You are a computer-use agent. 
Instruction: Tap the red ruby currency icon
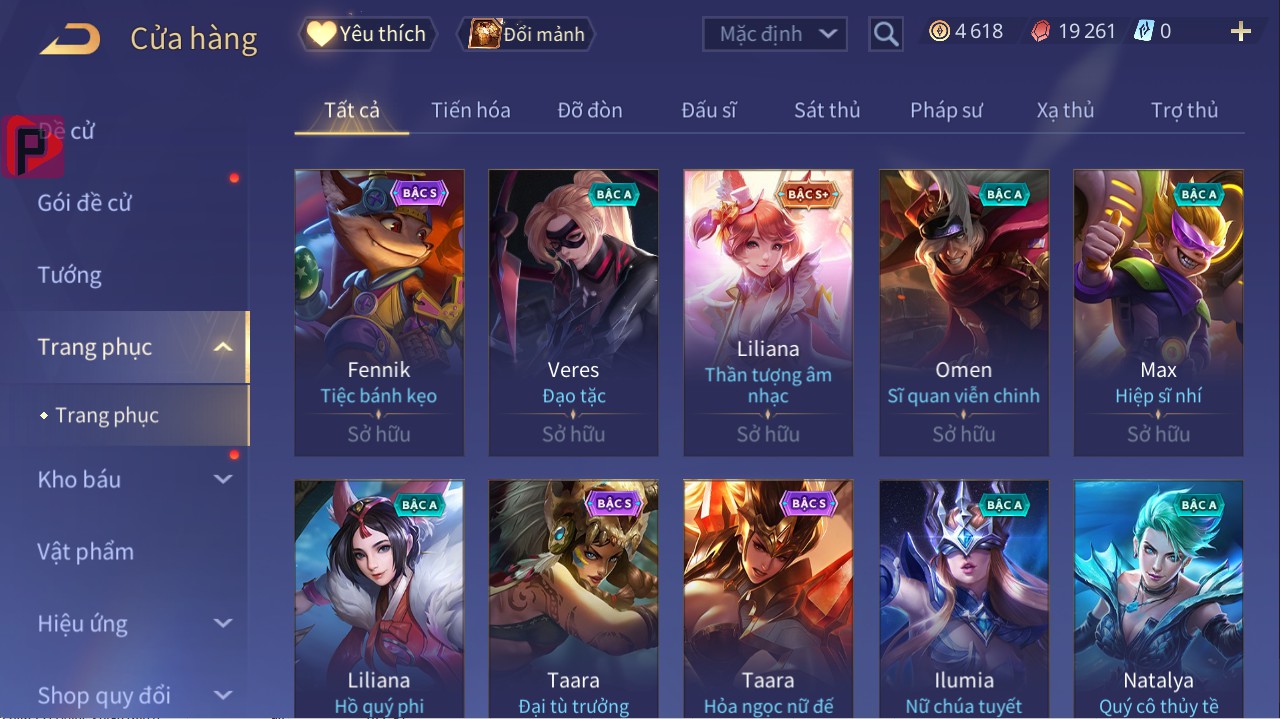1041,32
